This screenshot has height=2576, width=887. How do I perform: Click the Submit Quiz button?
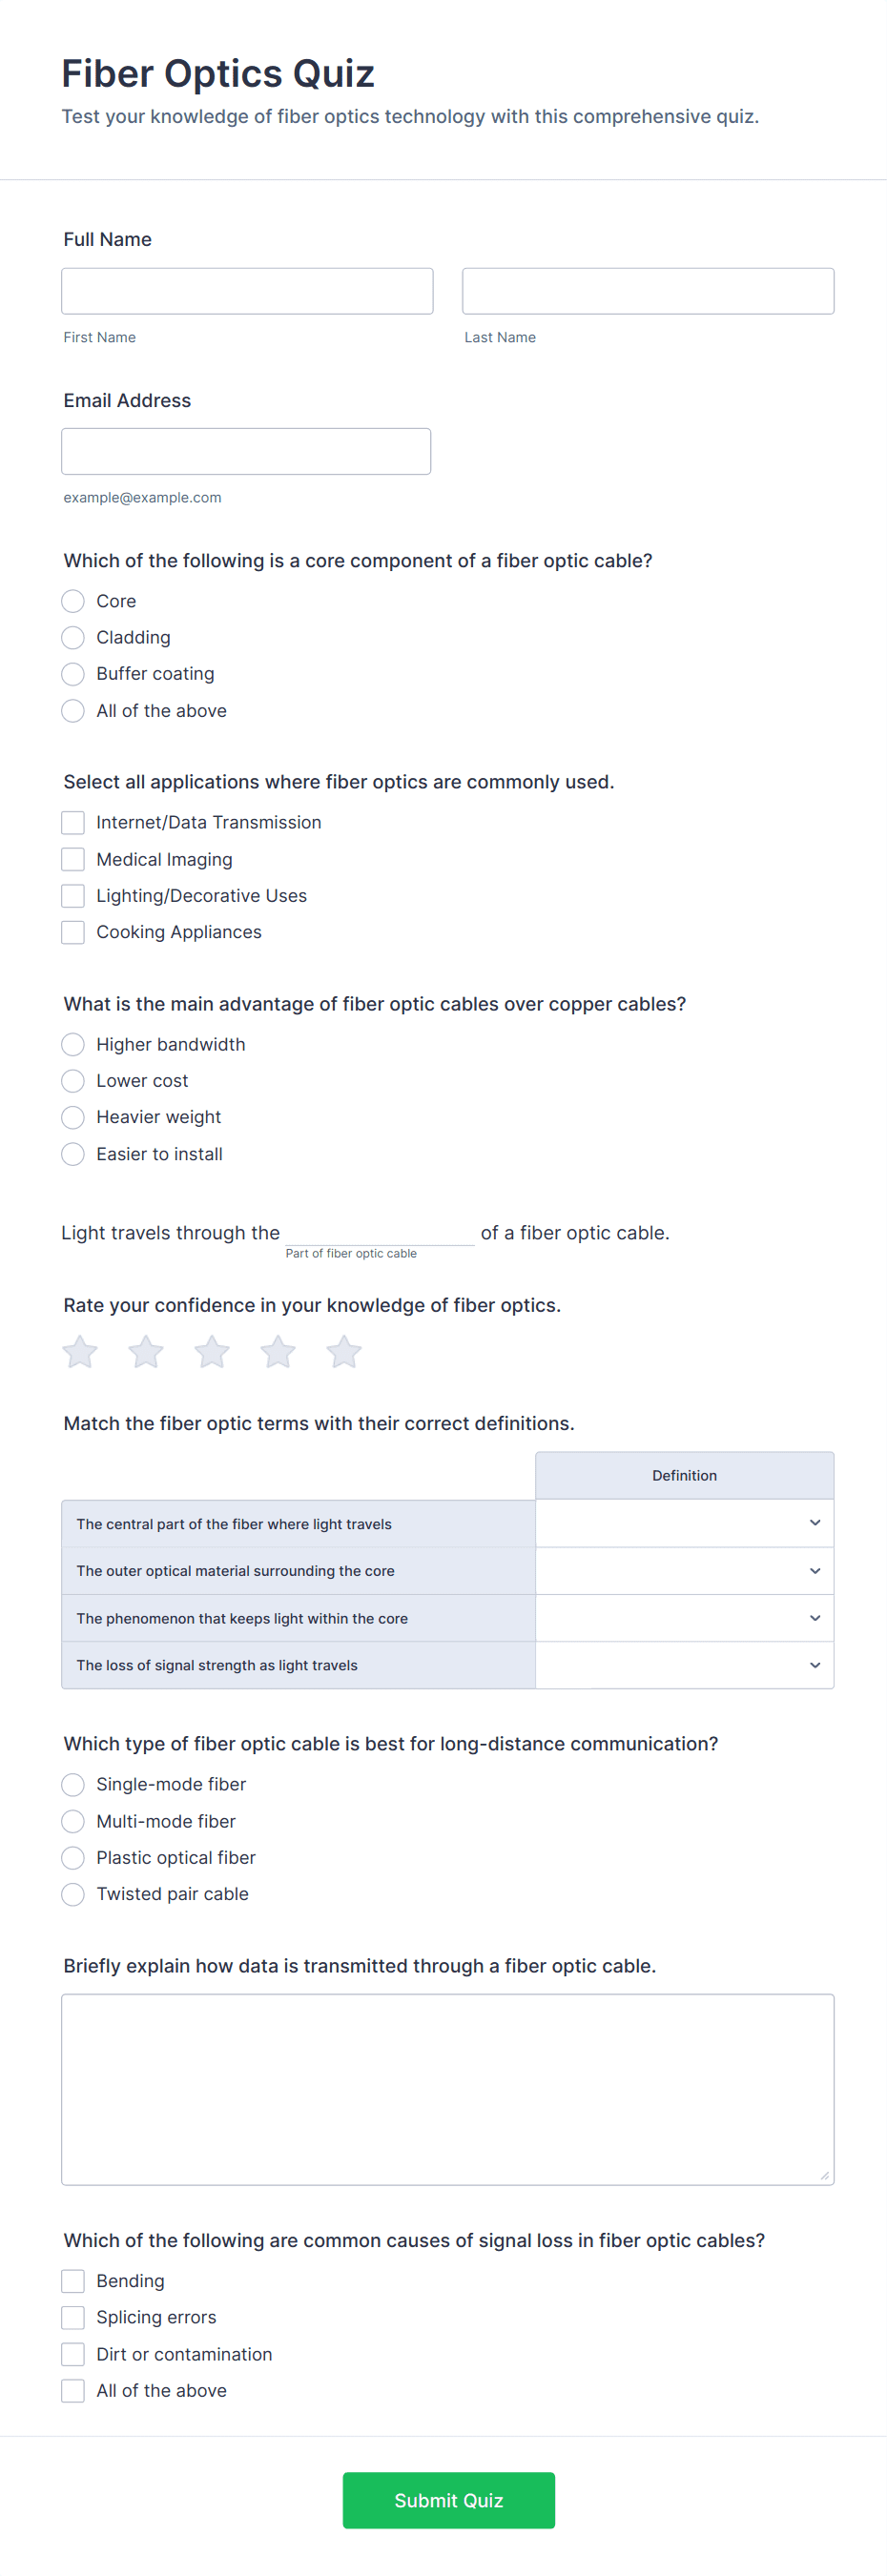[448, 2500]
